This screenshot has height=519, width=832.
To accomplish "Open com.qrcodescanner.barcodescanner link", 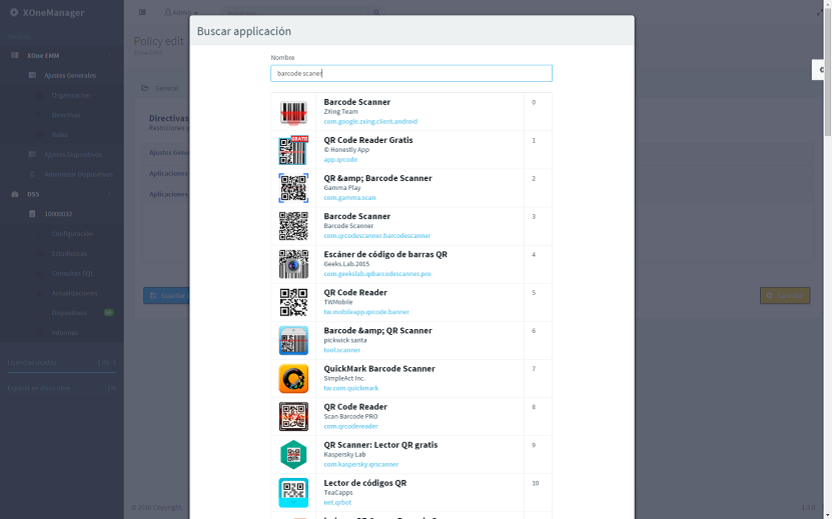I will tap(377, 236).
